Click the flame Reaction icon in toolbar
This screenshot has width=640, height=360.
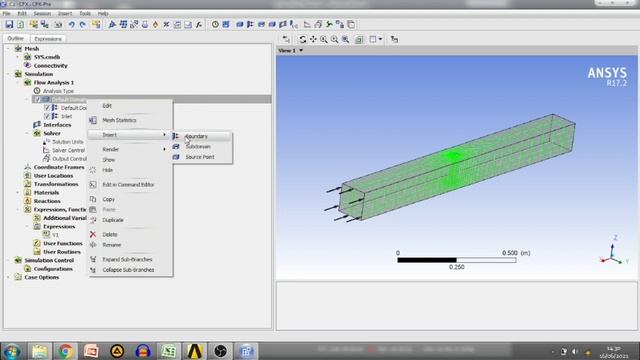156,24
